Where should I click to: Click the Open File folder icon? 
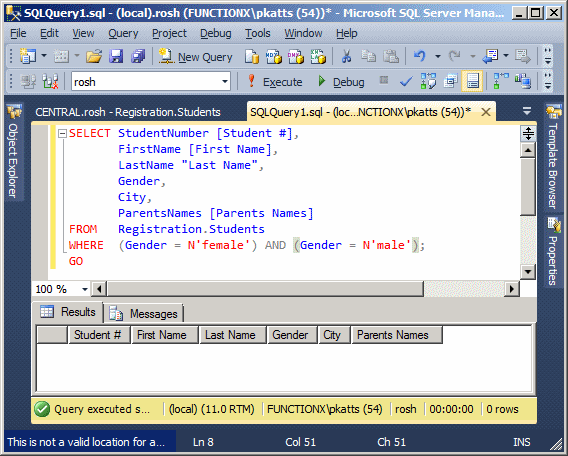coord(94,57)
